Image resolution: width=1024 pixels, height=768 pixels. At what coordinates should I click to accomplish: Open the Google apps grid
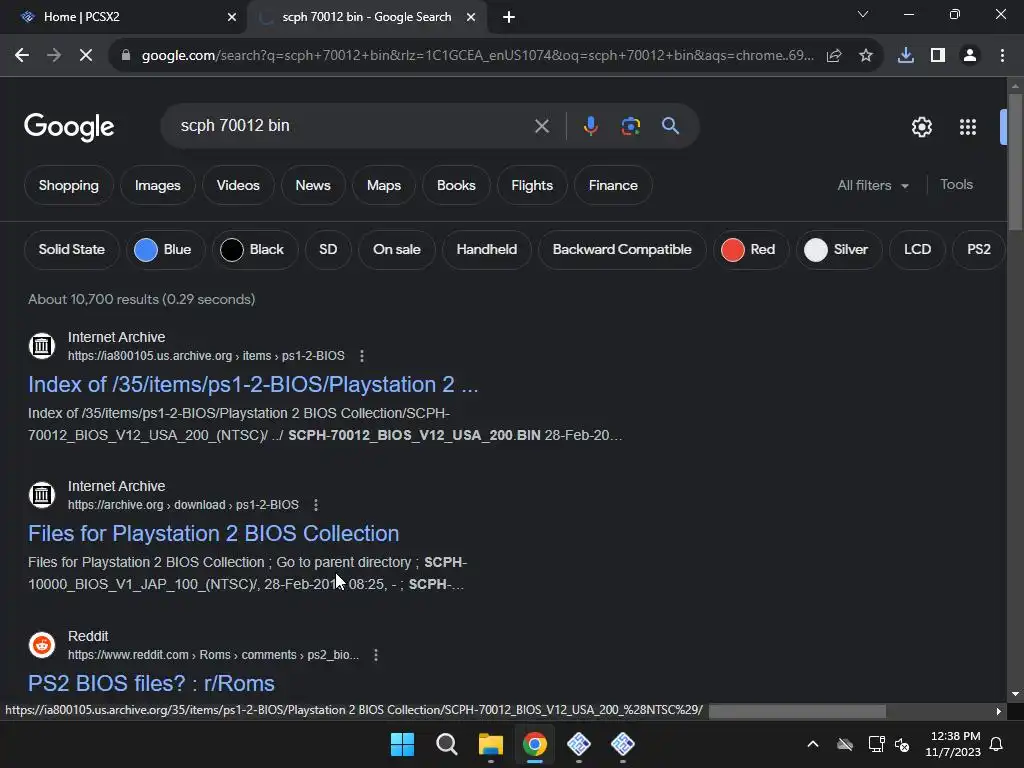(x=968, y=127)
